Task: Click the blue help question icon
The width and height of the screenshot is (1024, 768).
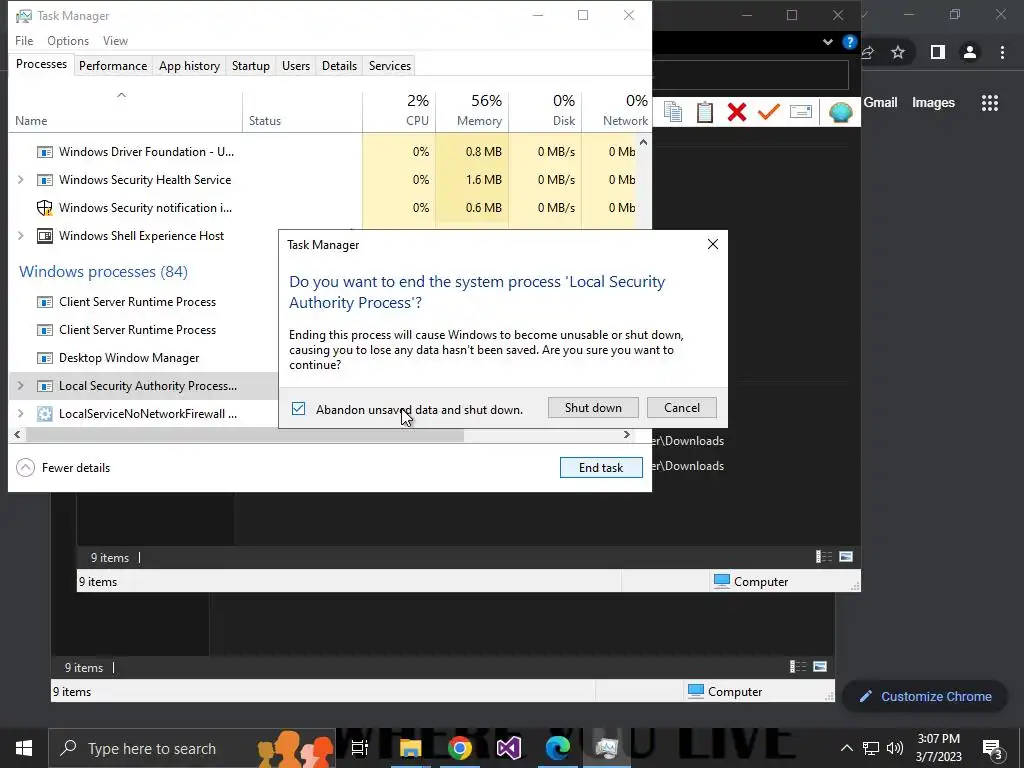Action: (850, 42)
